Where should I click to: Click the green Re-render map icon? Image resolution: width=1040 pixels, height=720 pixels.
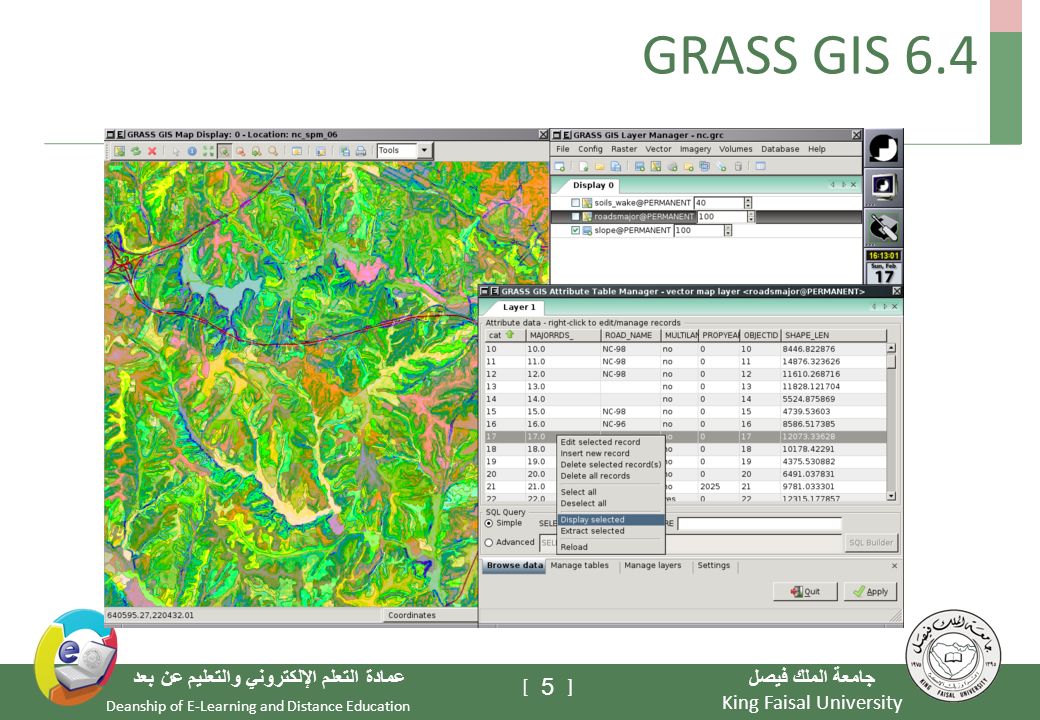(x=136, y=151)
